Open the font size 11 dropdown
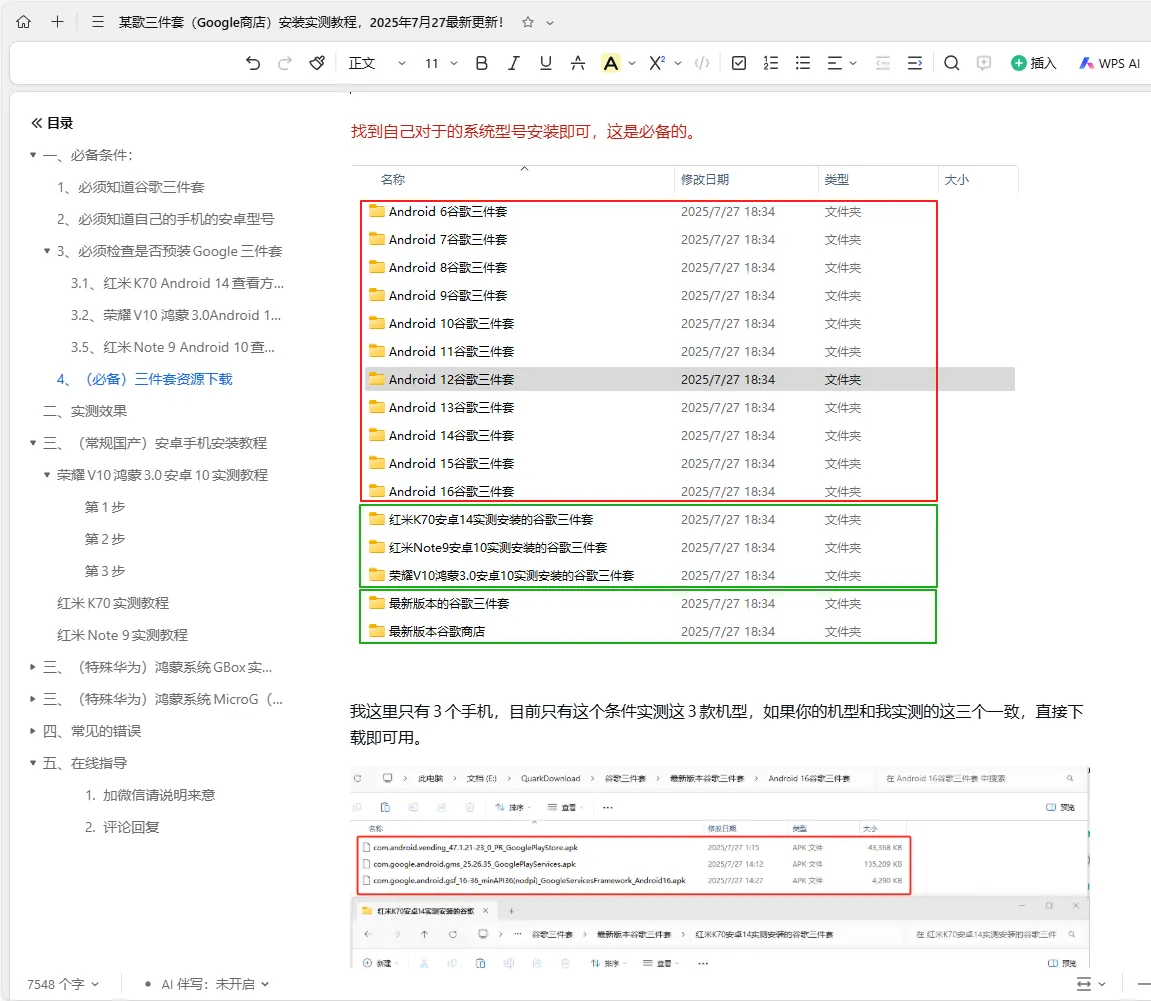Image resolution: width=1151 pixels, height=1001 pixels. click(x=440, y=63)
